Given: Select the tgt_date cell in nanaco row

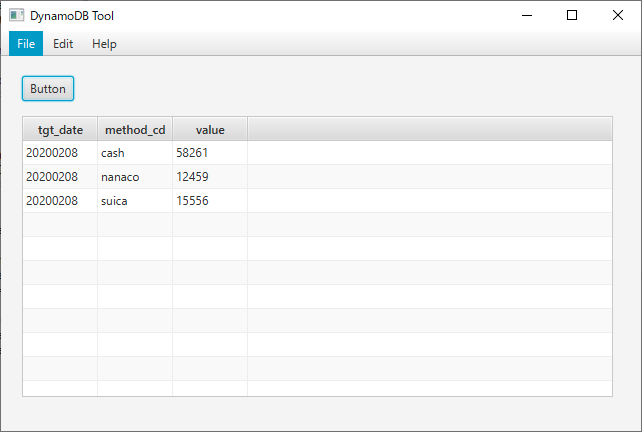Looking at the screenshot, I should [60, 177].
